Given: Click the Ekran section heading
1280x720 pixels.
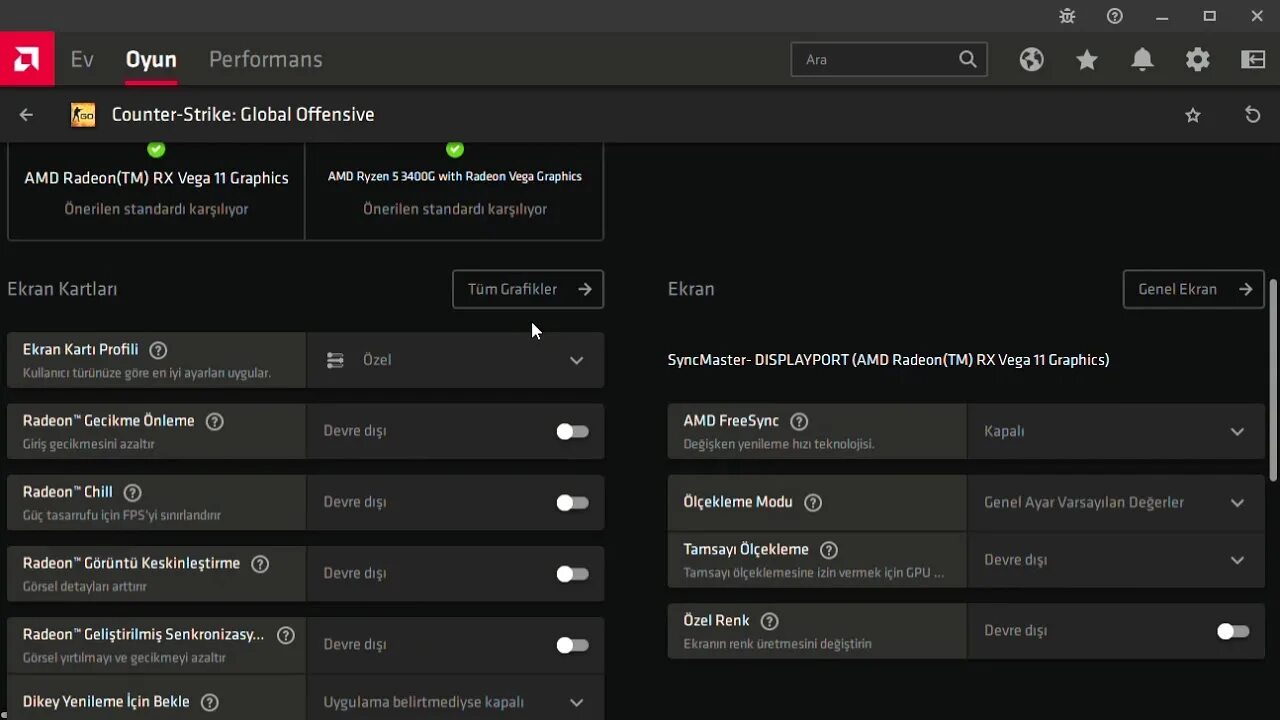Looking at the screenshot, I should [691, 289].
